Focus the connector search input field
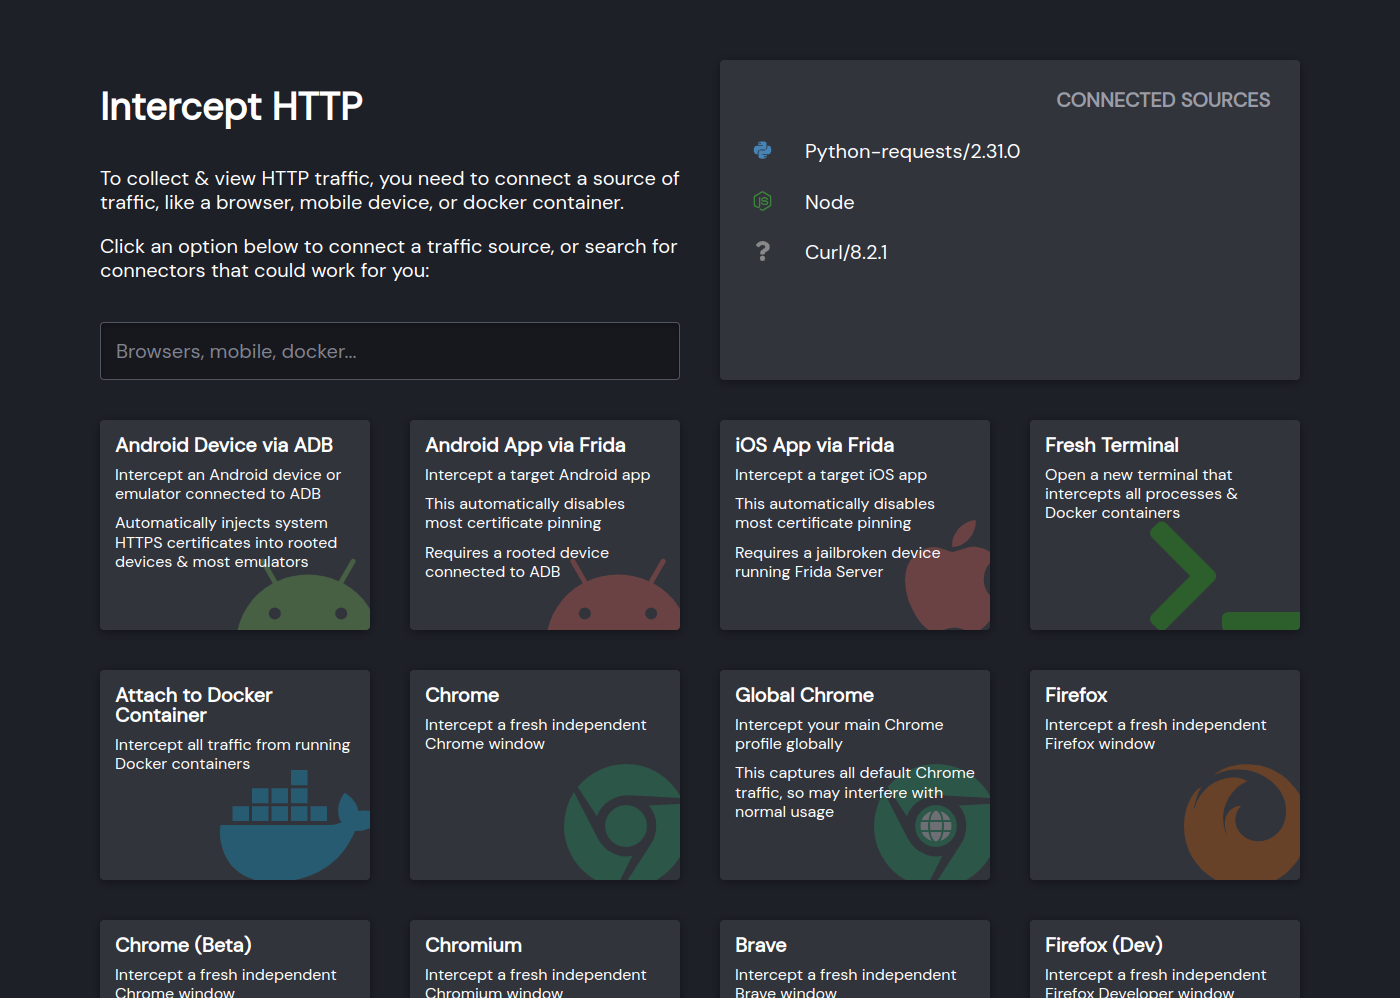 point(390,351)
